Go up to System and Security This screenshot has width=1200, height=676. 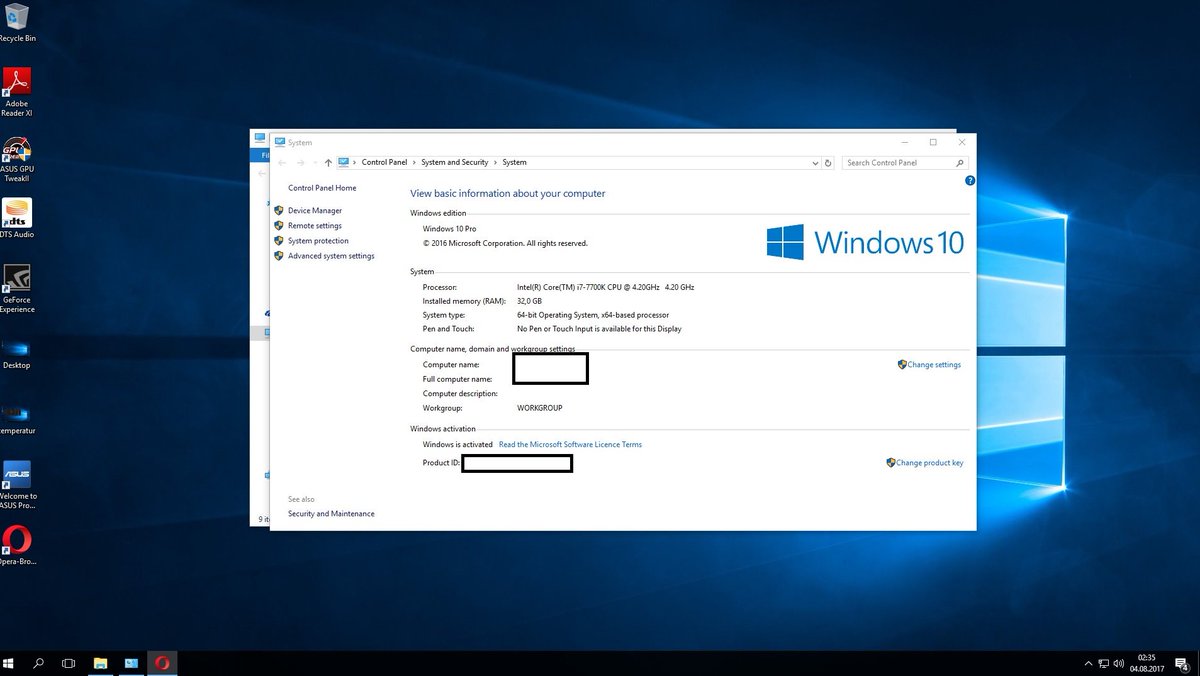point(328,162)
